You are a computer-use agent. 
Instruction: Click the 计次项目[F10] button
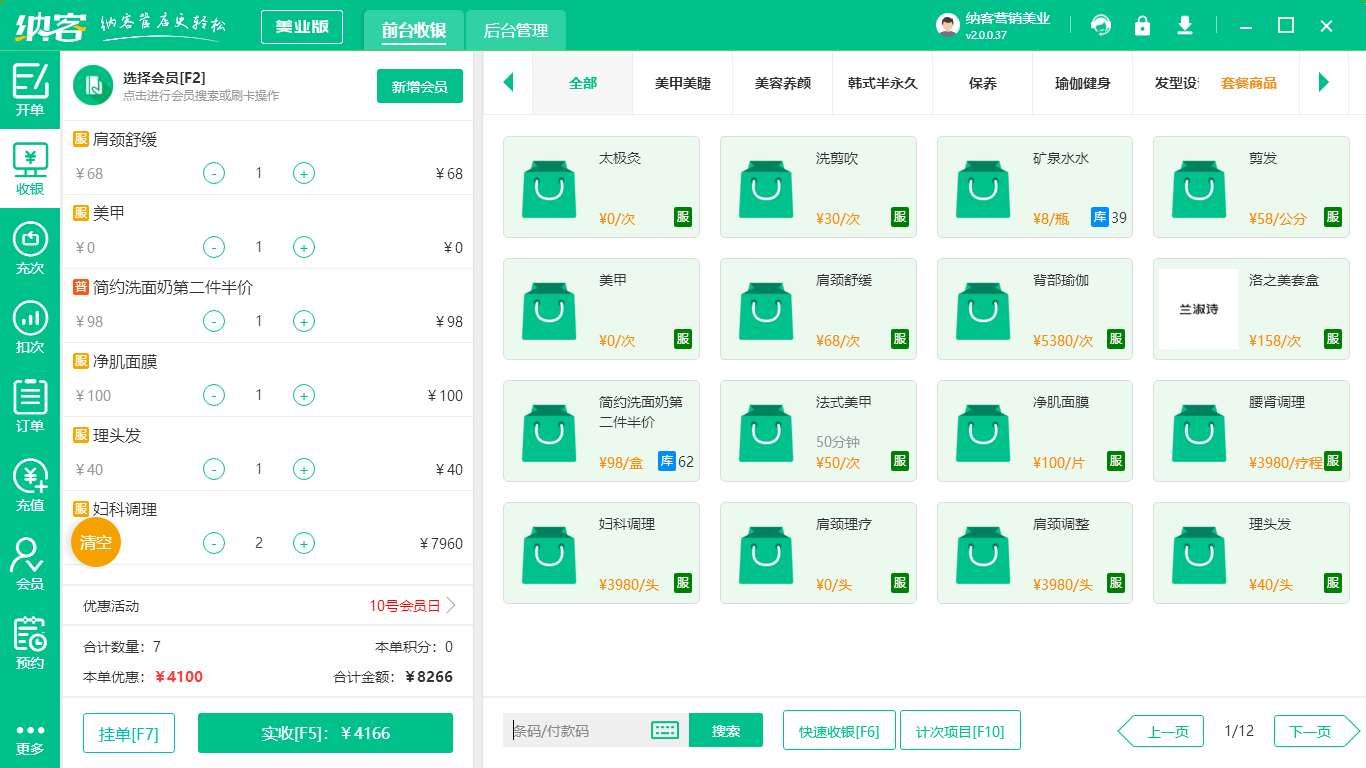[x=960, y=730]
